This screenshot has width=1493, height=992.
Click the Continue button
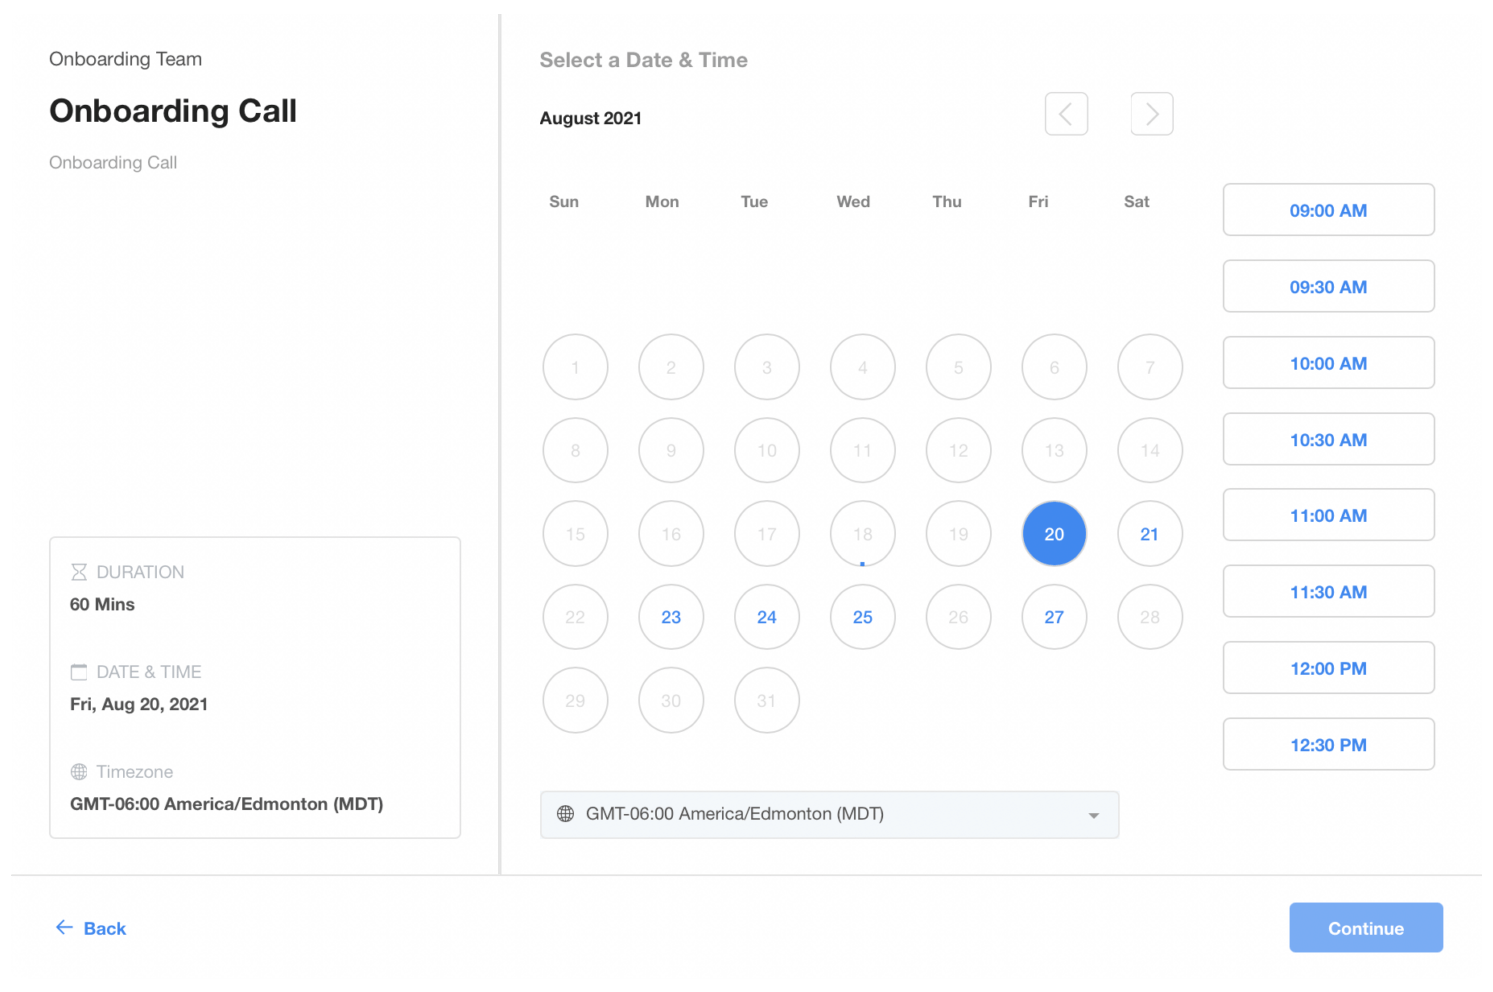click(1366, 928)
